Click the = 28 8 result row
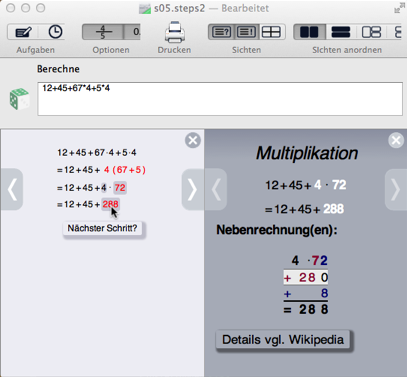This screenshot has height=377, width=407. (x=306, y=310)
